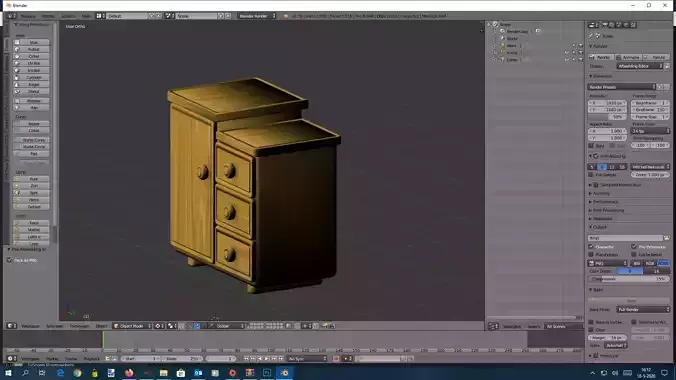Toggle the Border render checkbox

coord(592,146)
